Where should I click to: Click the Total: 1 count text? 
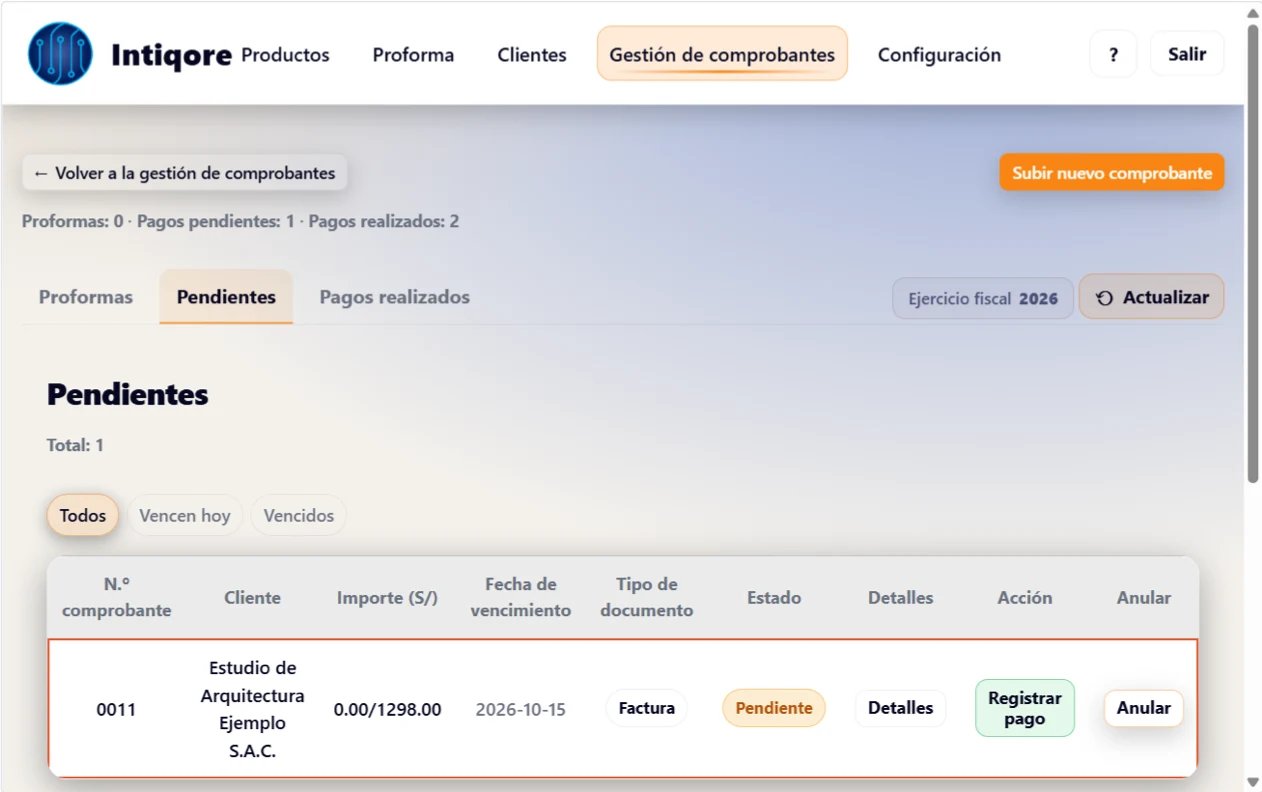point(75,445)
